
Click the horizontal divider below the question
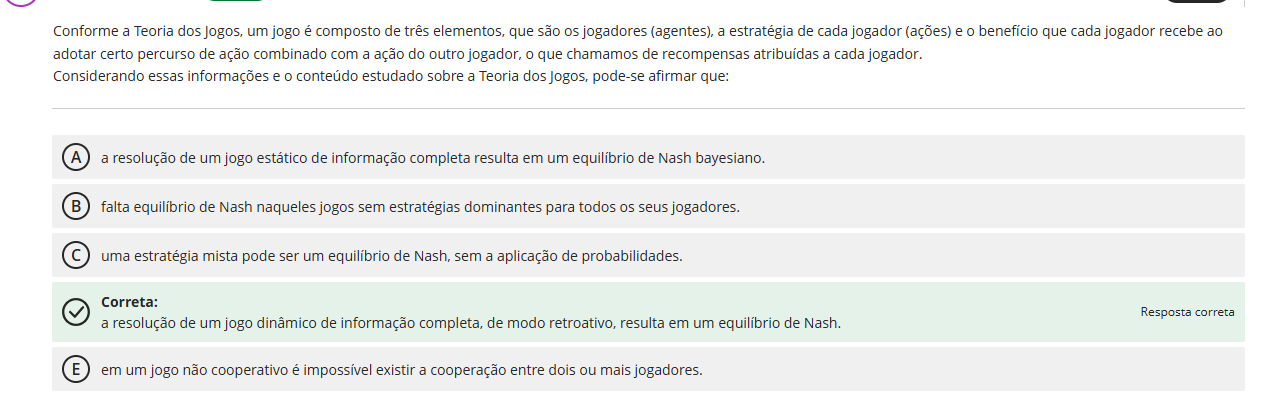click(648, 108)
